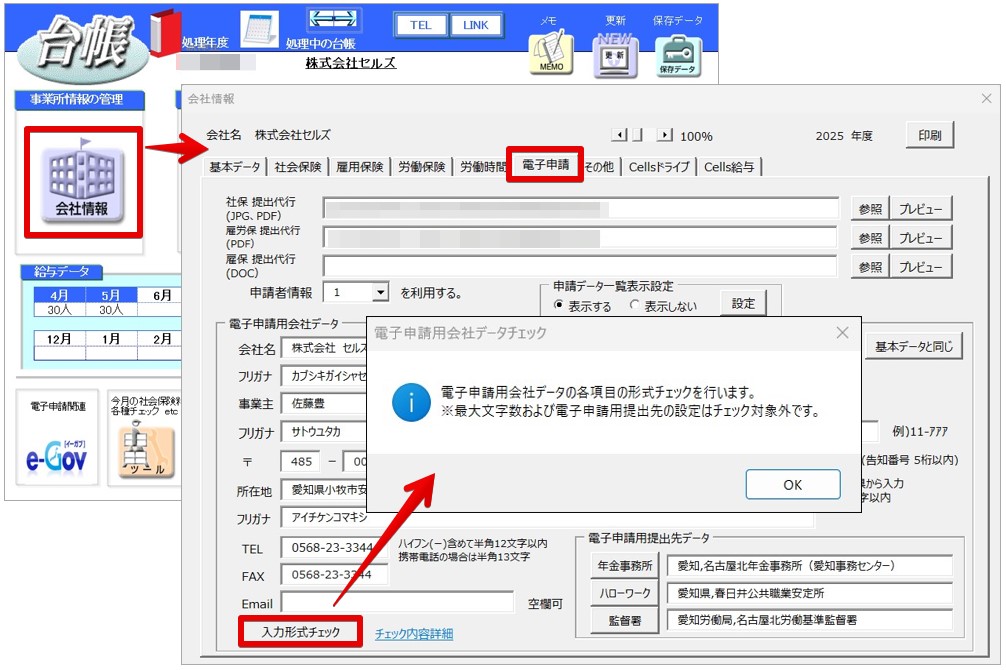Select the 労働保険 tab

pos(424,167)
